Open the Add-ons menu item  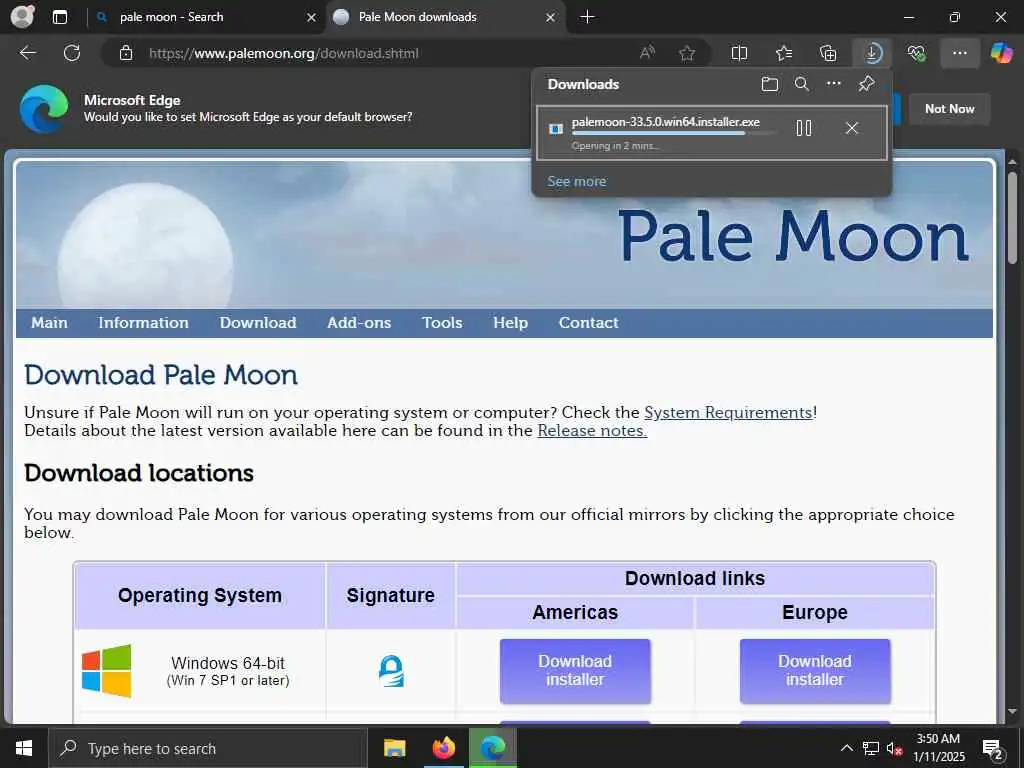[x=359, y=323]
